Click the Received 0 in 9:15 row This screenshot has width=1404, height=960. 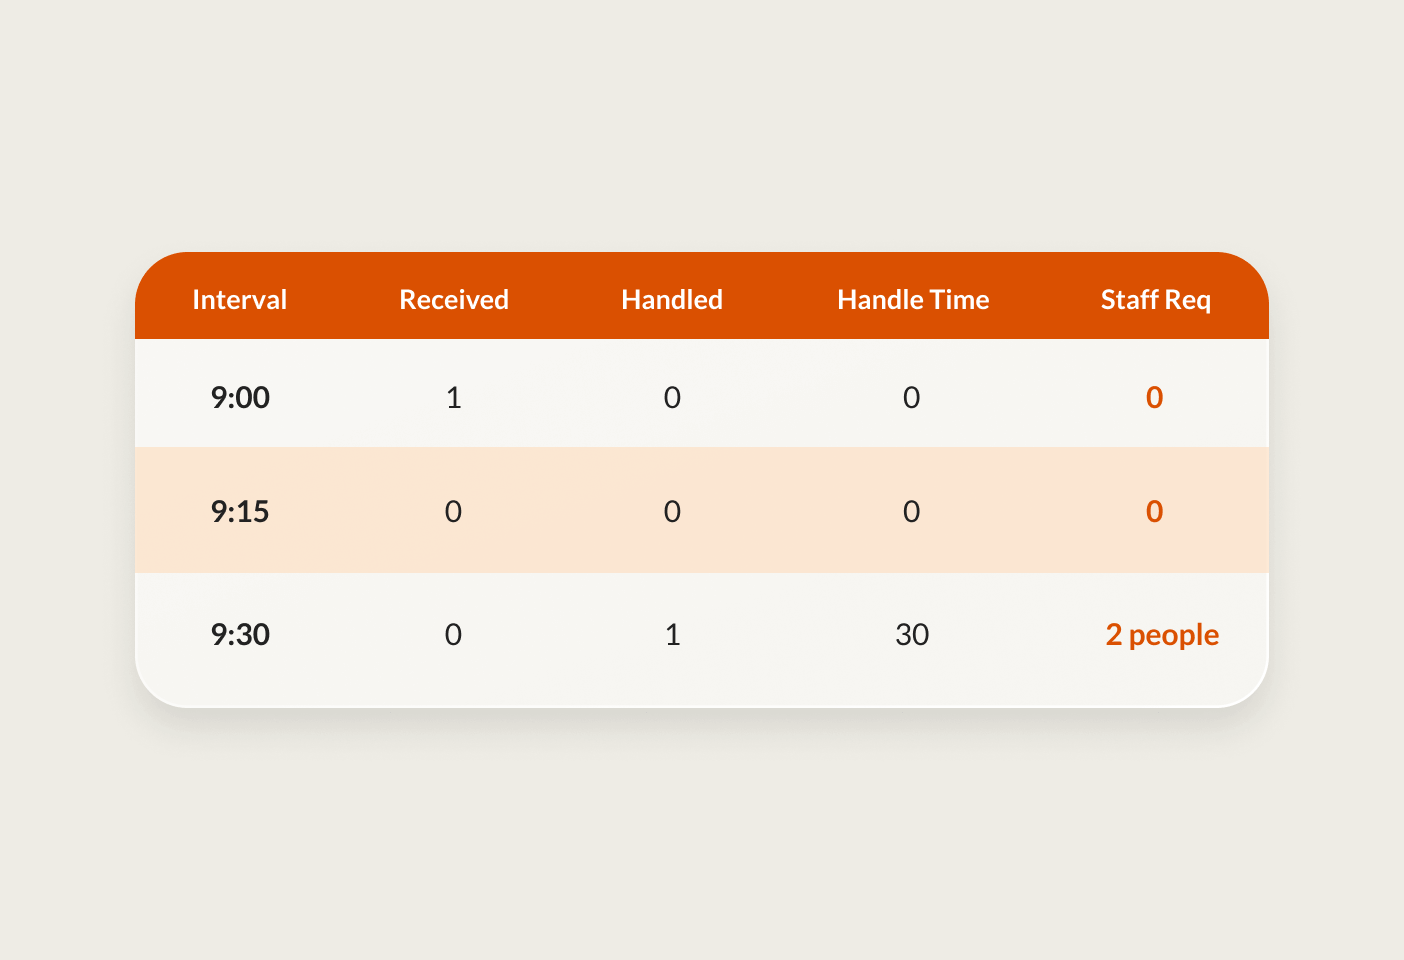tap(454, 511)
